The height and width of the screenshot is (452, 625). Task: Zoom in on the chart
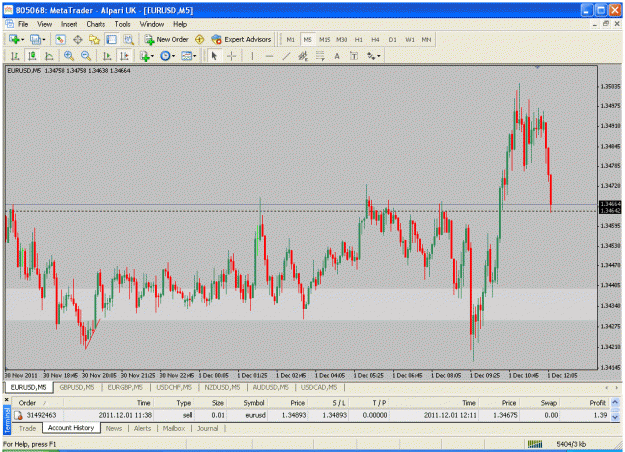69,56
